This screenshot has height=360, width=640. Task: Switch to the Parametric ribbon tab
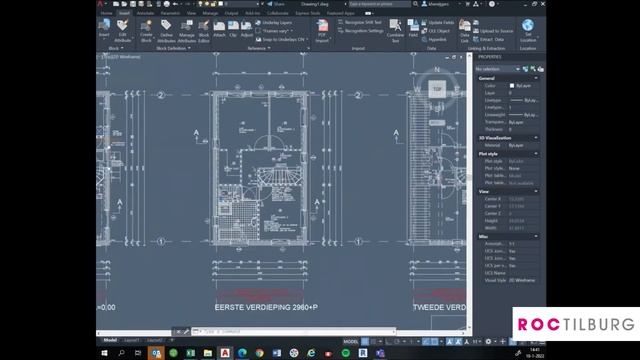[x=170, y=13]
